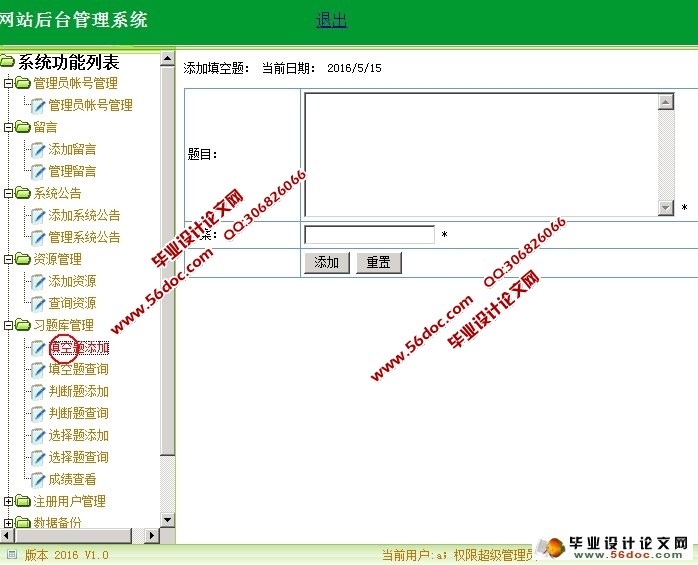Open the 成绩查看 page

tap(72, 479)
